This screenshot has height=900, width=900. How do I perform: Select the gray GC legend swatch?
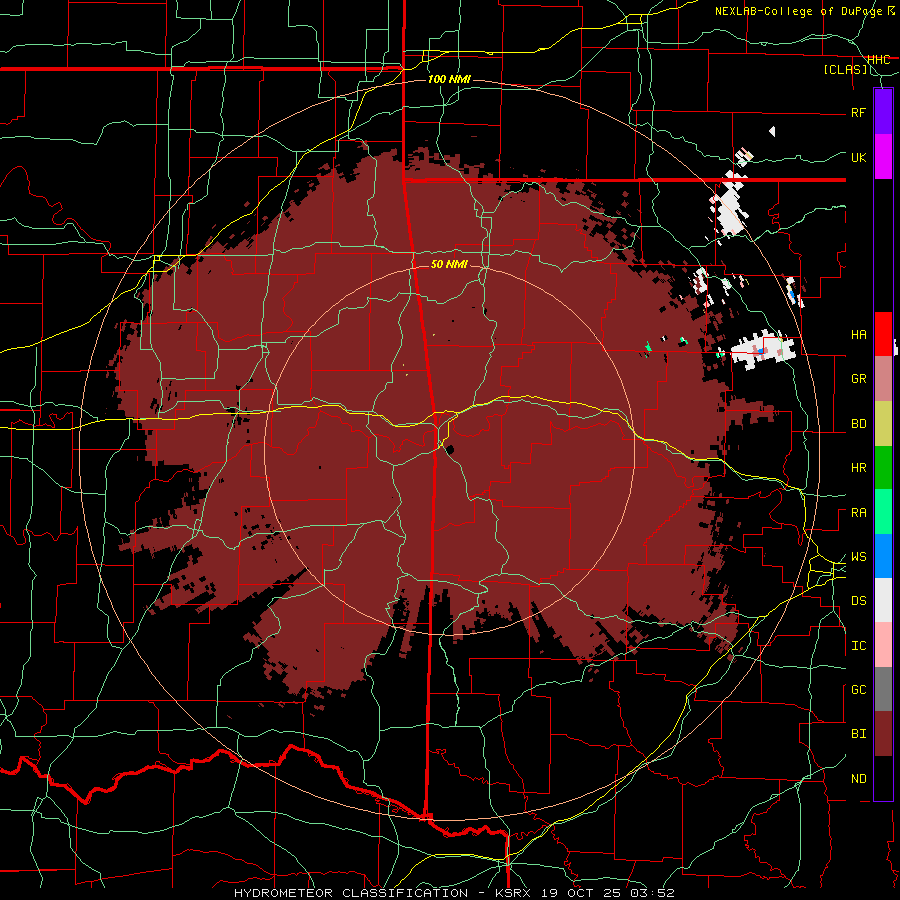click(883, 689)
